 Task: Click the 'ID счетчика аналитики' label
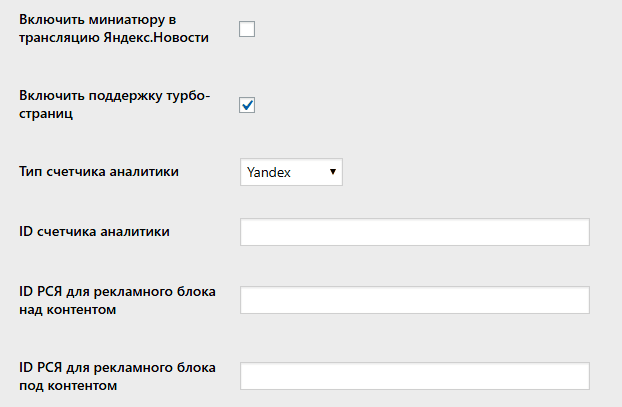[94, 232]
